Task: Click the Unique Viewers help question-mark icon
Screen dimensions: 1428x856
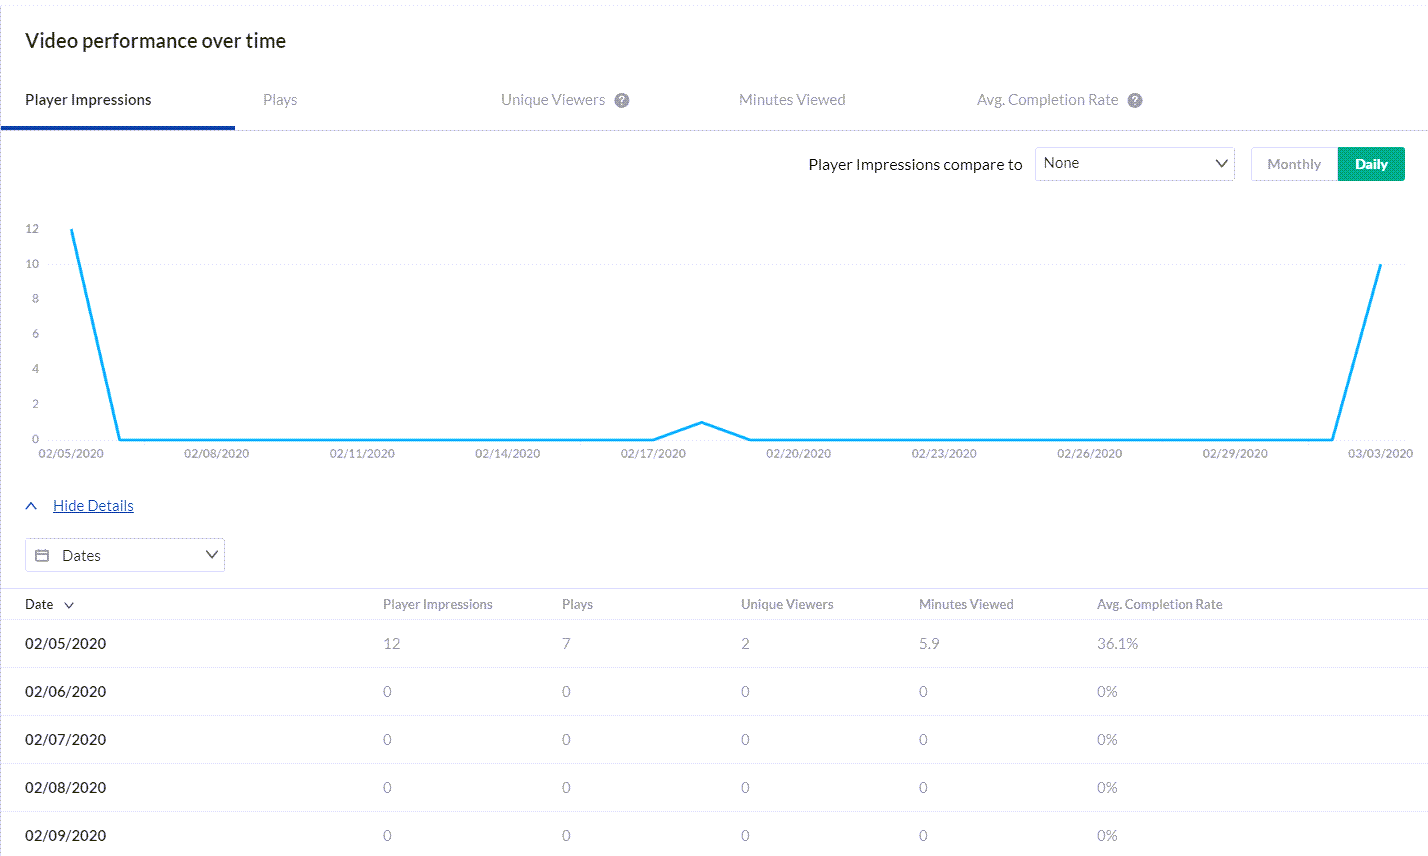Action: tap(622, 100)
